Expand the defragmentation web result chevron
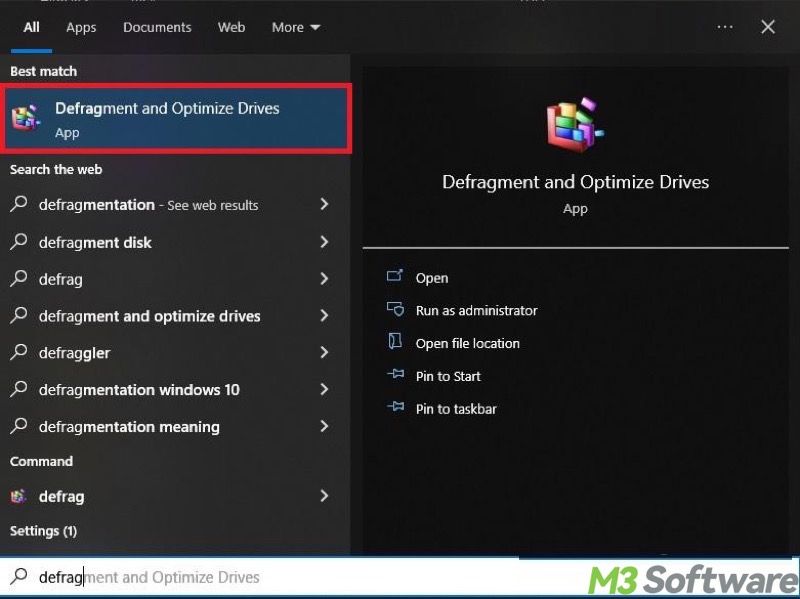Screen dimensions: 800x599 coord(323,204)
